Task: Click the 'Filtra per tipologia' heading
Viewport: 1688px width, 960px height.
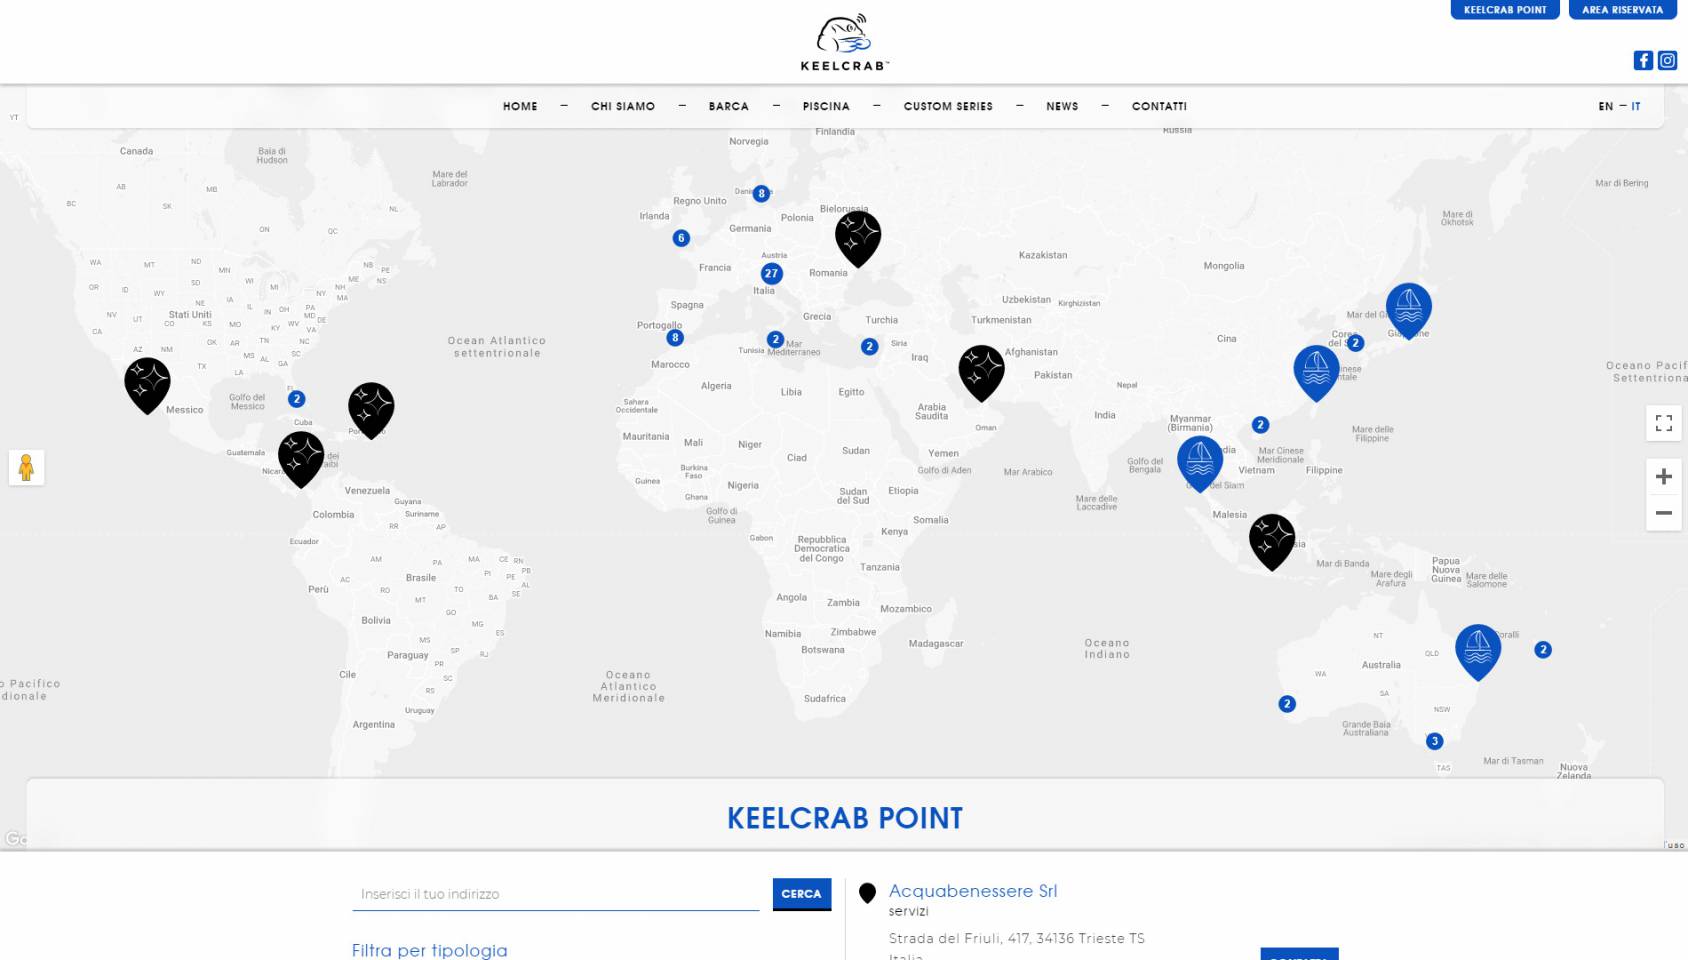Action: (x=429, y=950)
